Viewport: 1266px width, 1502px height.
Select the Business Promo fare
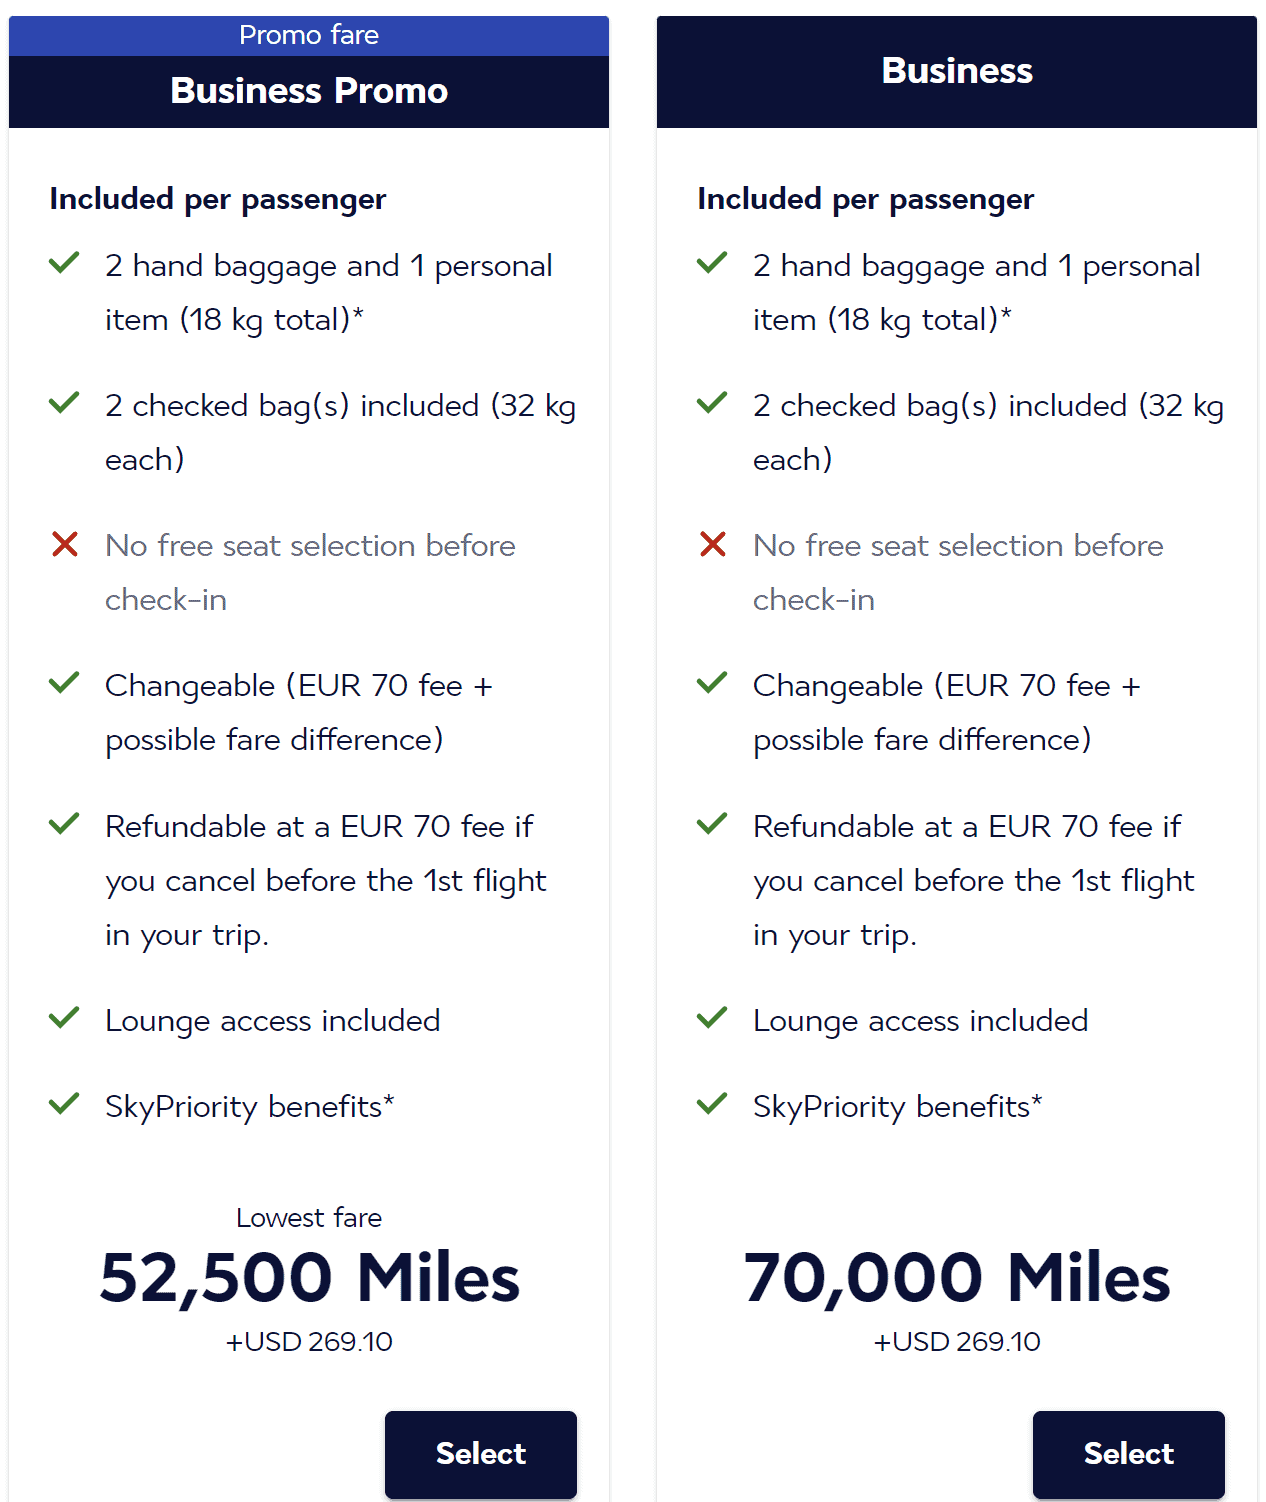480,1454
